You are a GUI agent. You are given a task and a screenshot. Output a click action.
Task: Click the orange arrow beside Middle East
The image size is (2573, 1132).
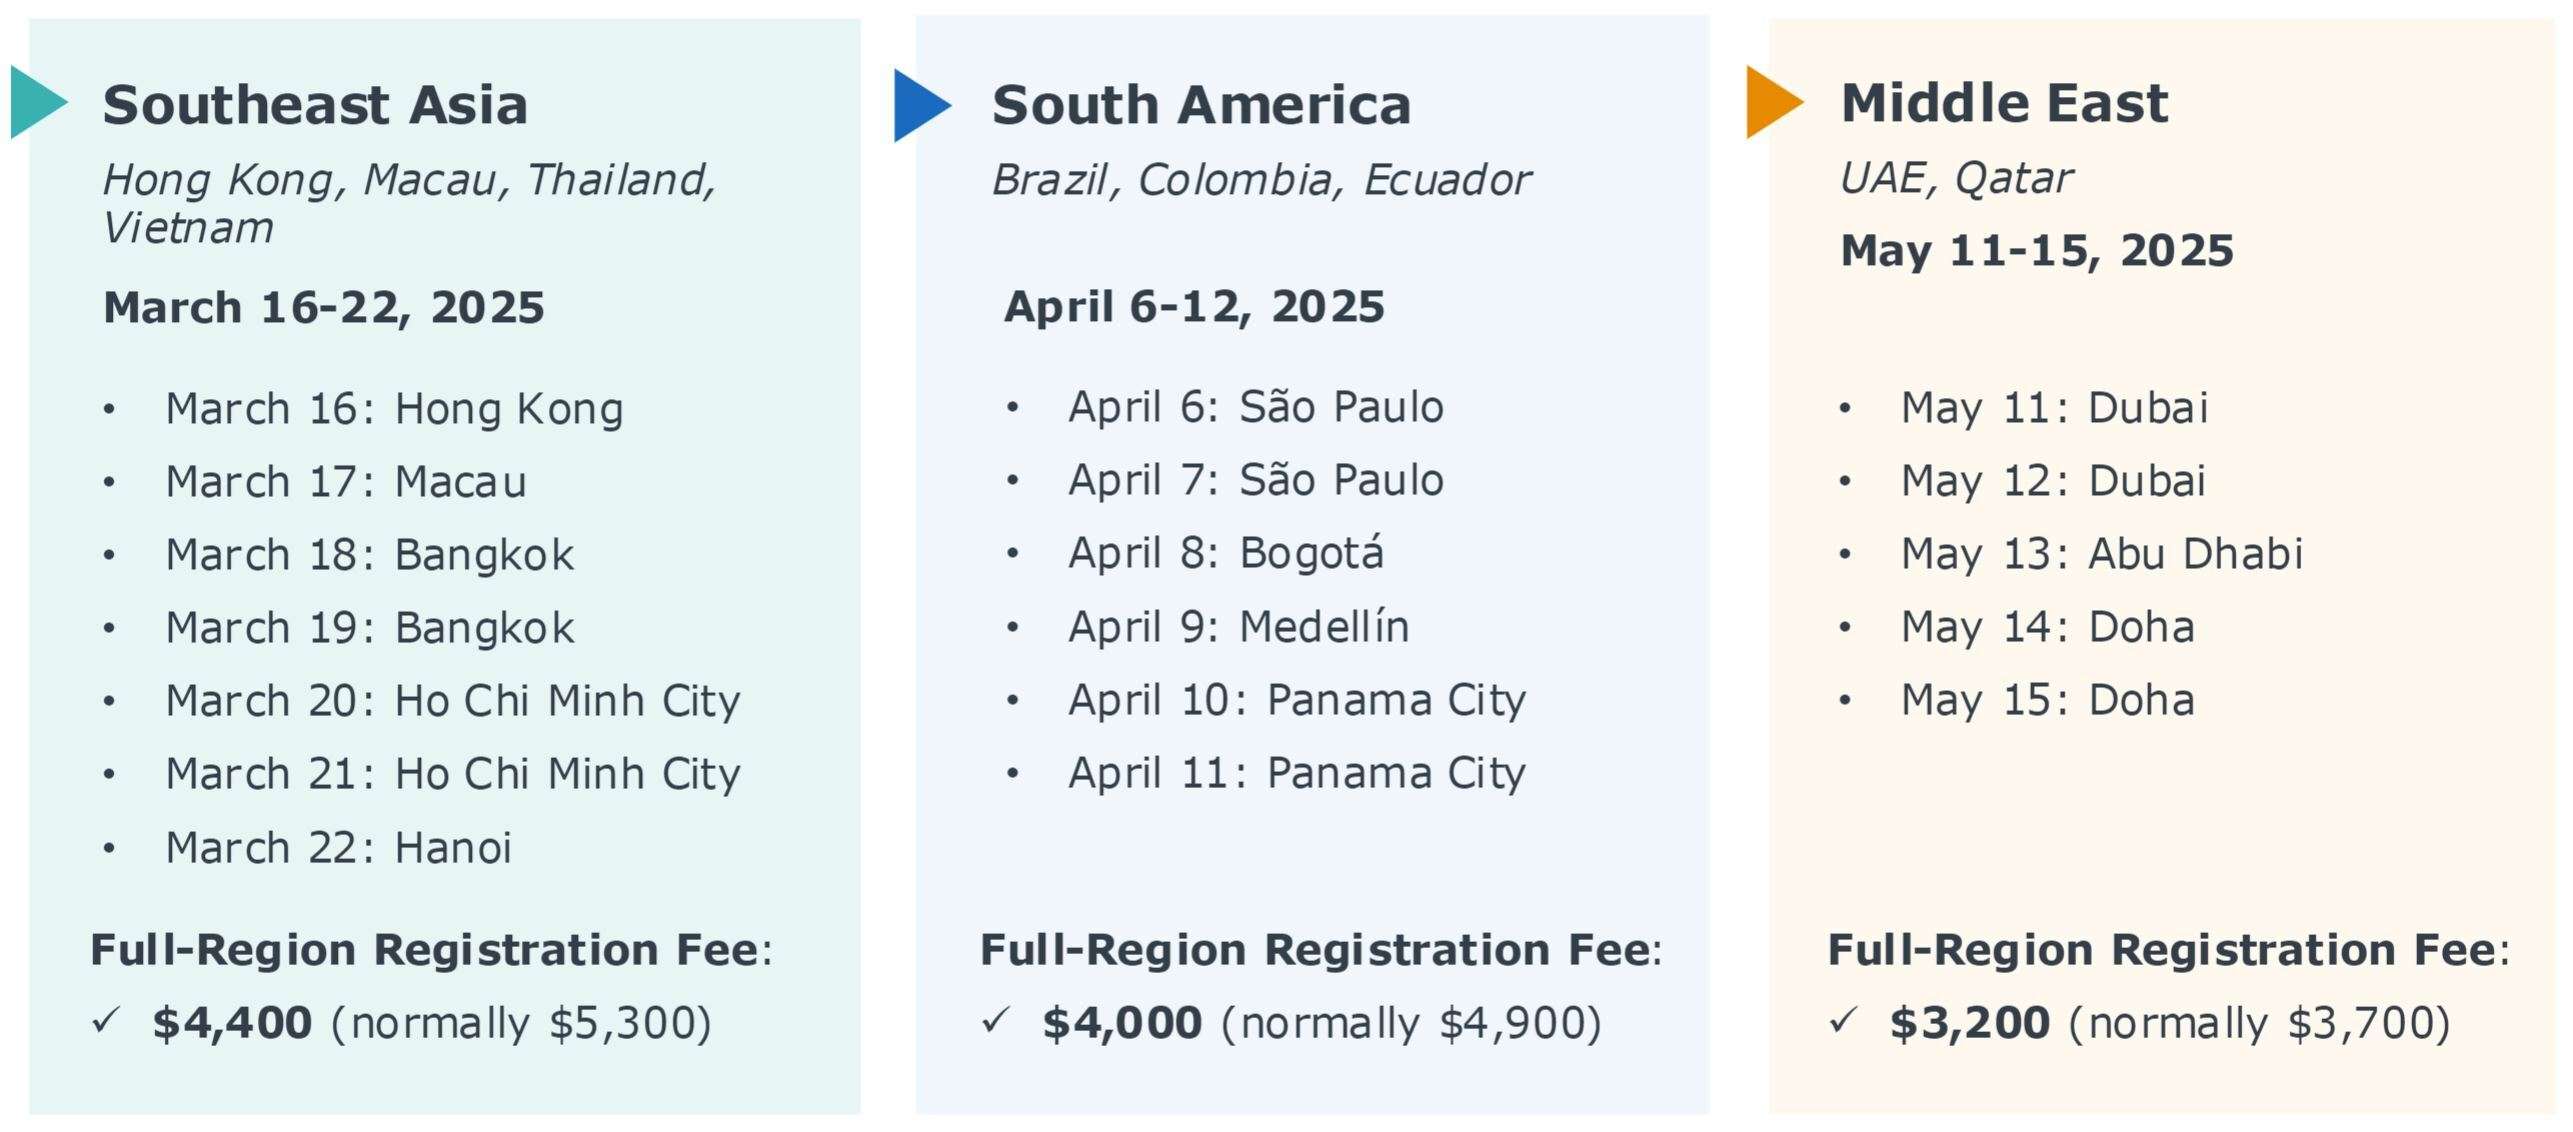coord(1771,102)
